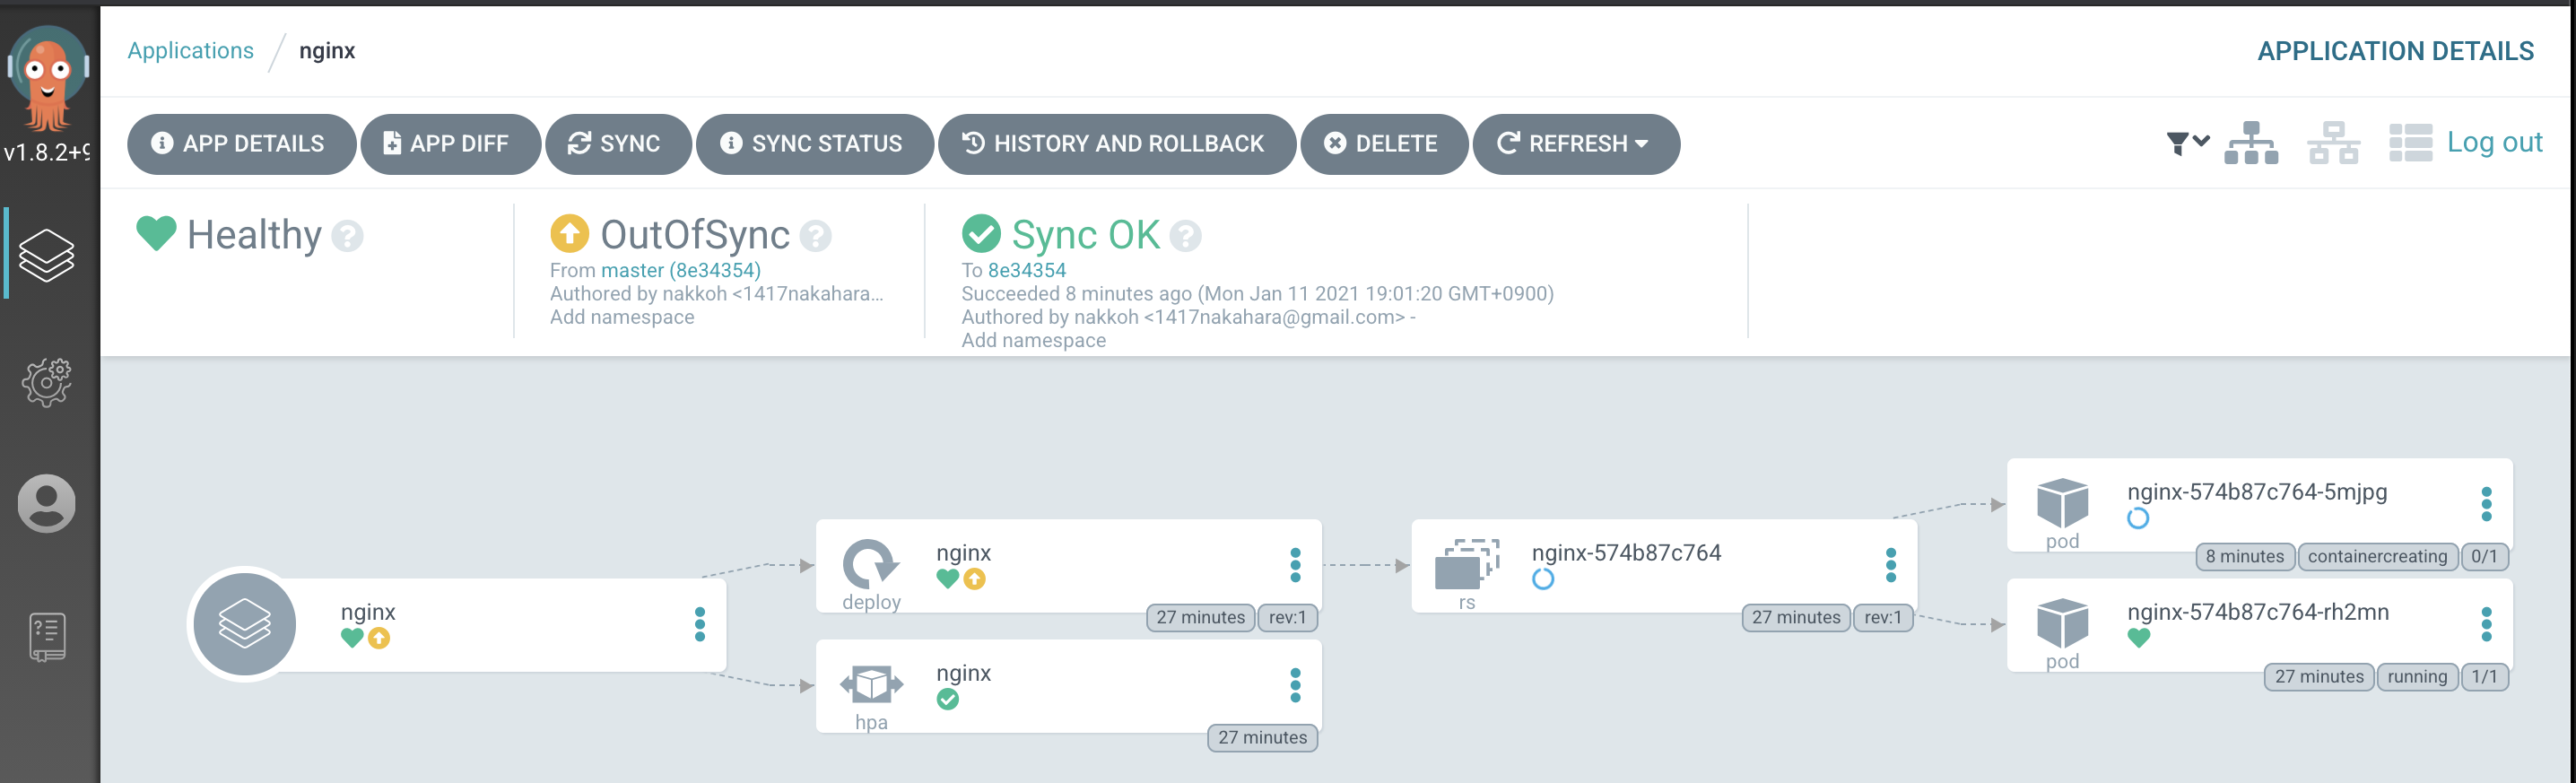Click the Argo CD octopus logo
Screen dimensions: 2576x783
[x=47, y=78]
